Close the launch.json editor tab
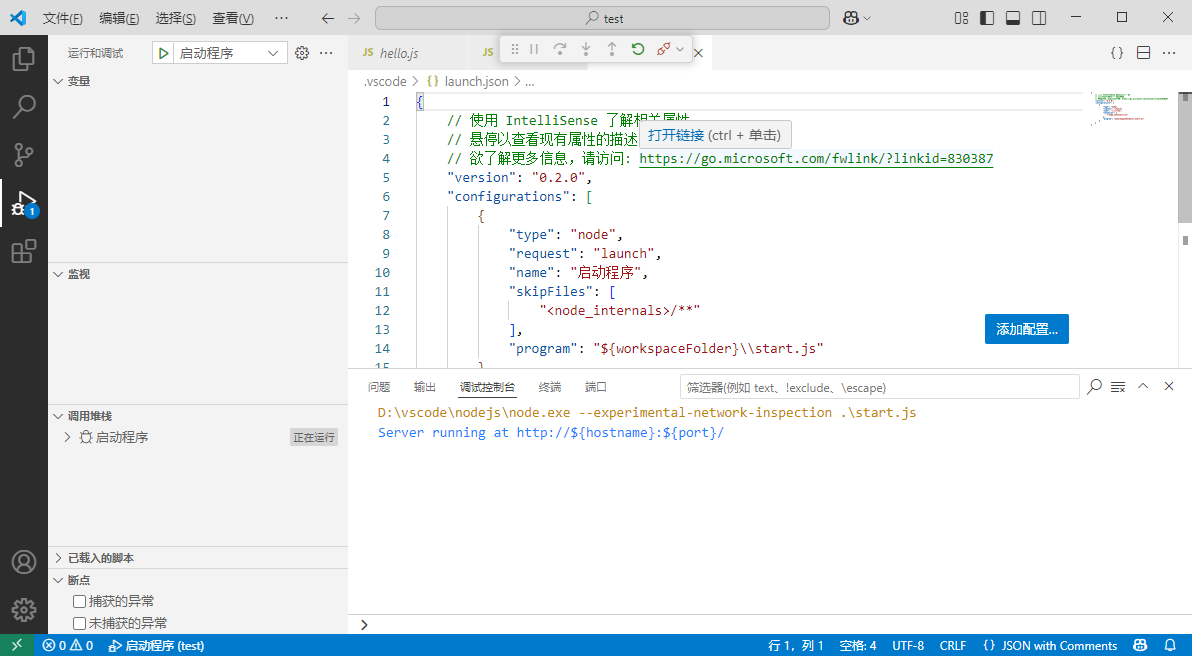The width and height of the screenshot is (1192, 656). point(699,53)
